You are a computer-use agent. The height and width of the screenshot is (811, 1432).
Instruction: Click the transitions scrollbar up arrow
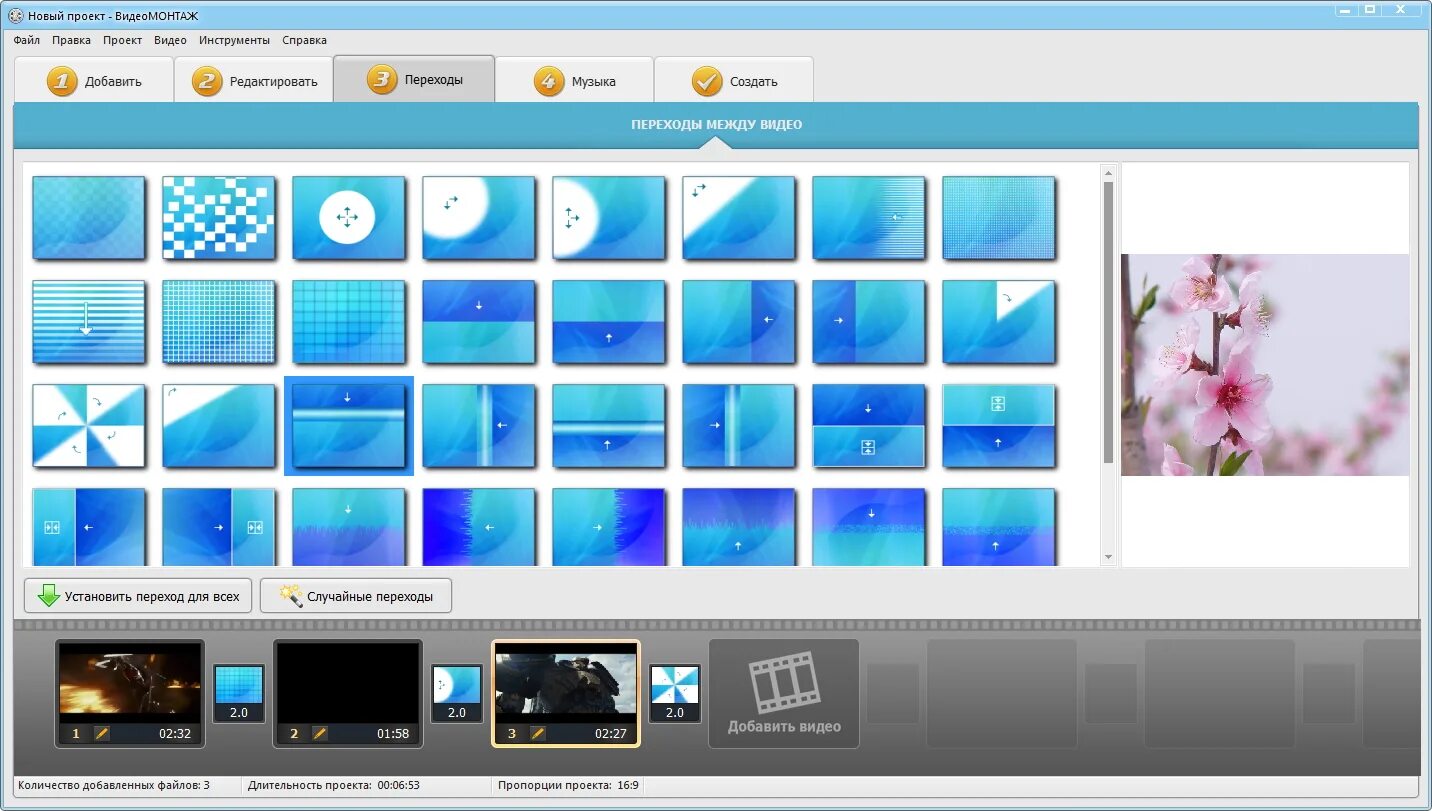[1108, 173]
